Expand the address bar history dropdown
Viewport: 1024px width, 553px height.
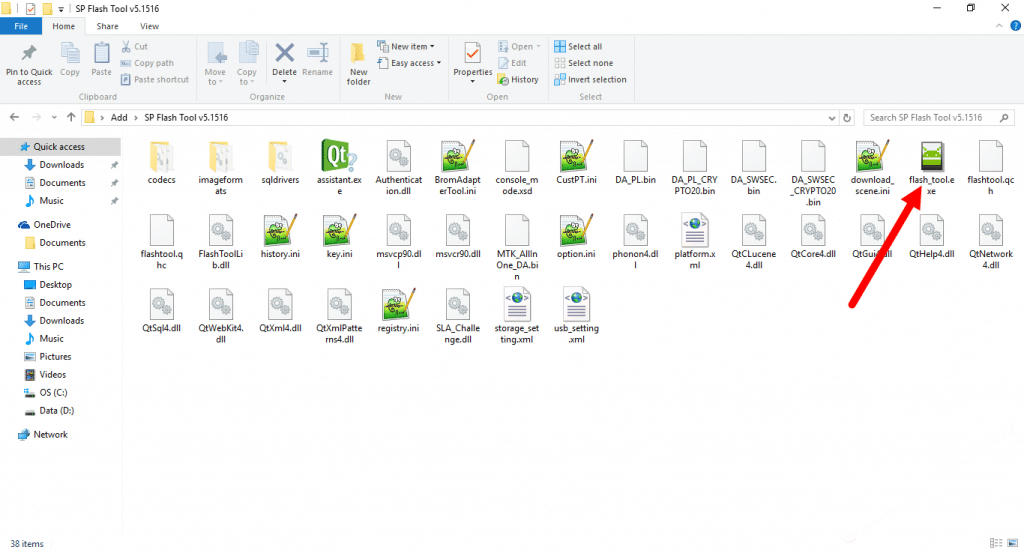tap(831, 118)
